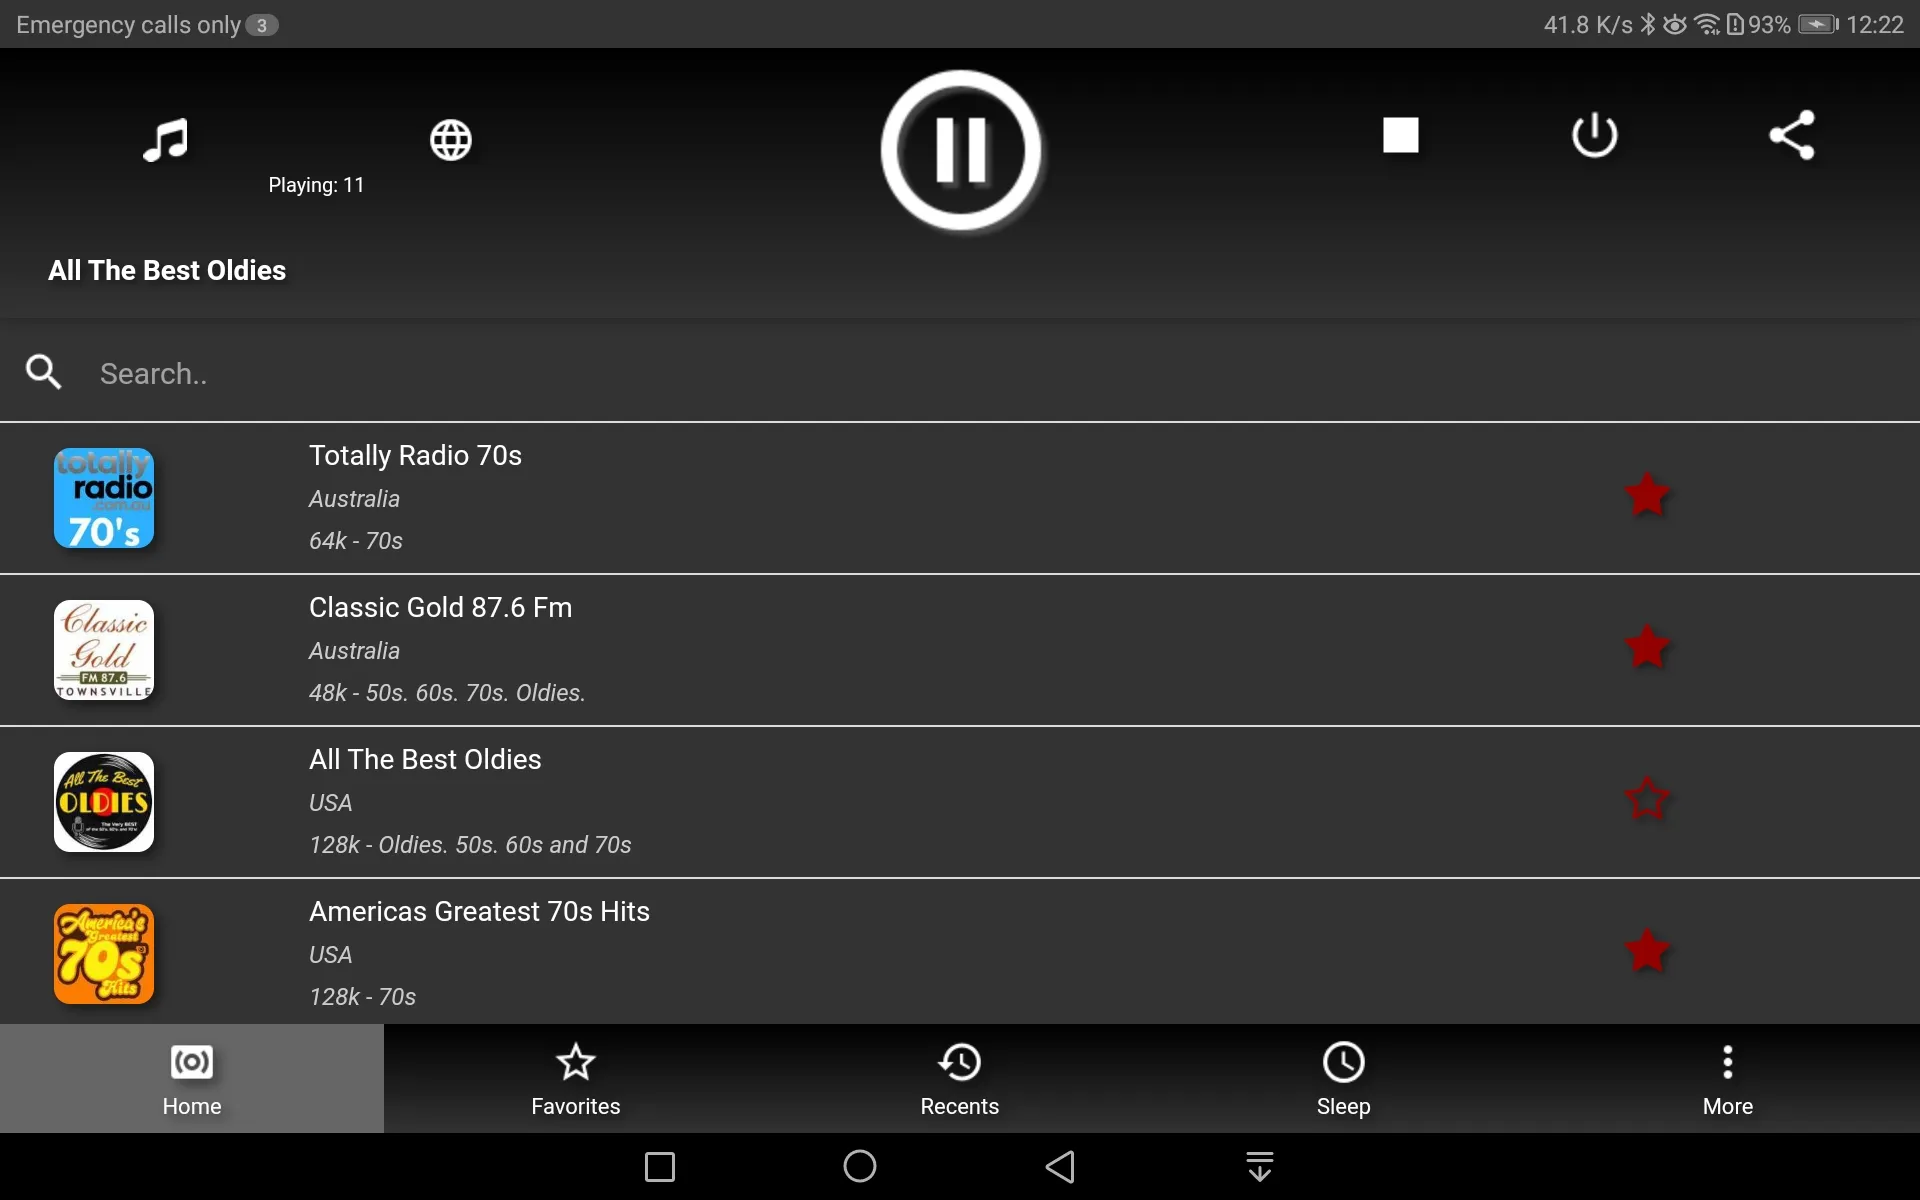
Task: Tap the music note icon for metadata
Action: click(x=167, y=137)
